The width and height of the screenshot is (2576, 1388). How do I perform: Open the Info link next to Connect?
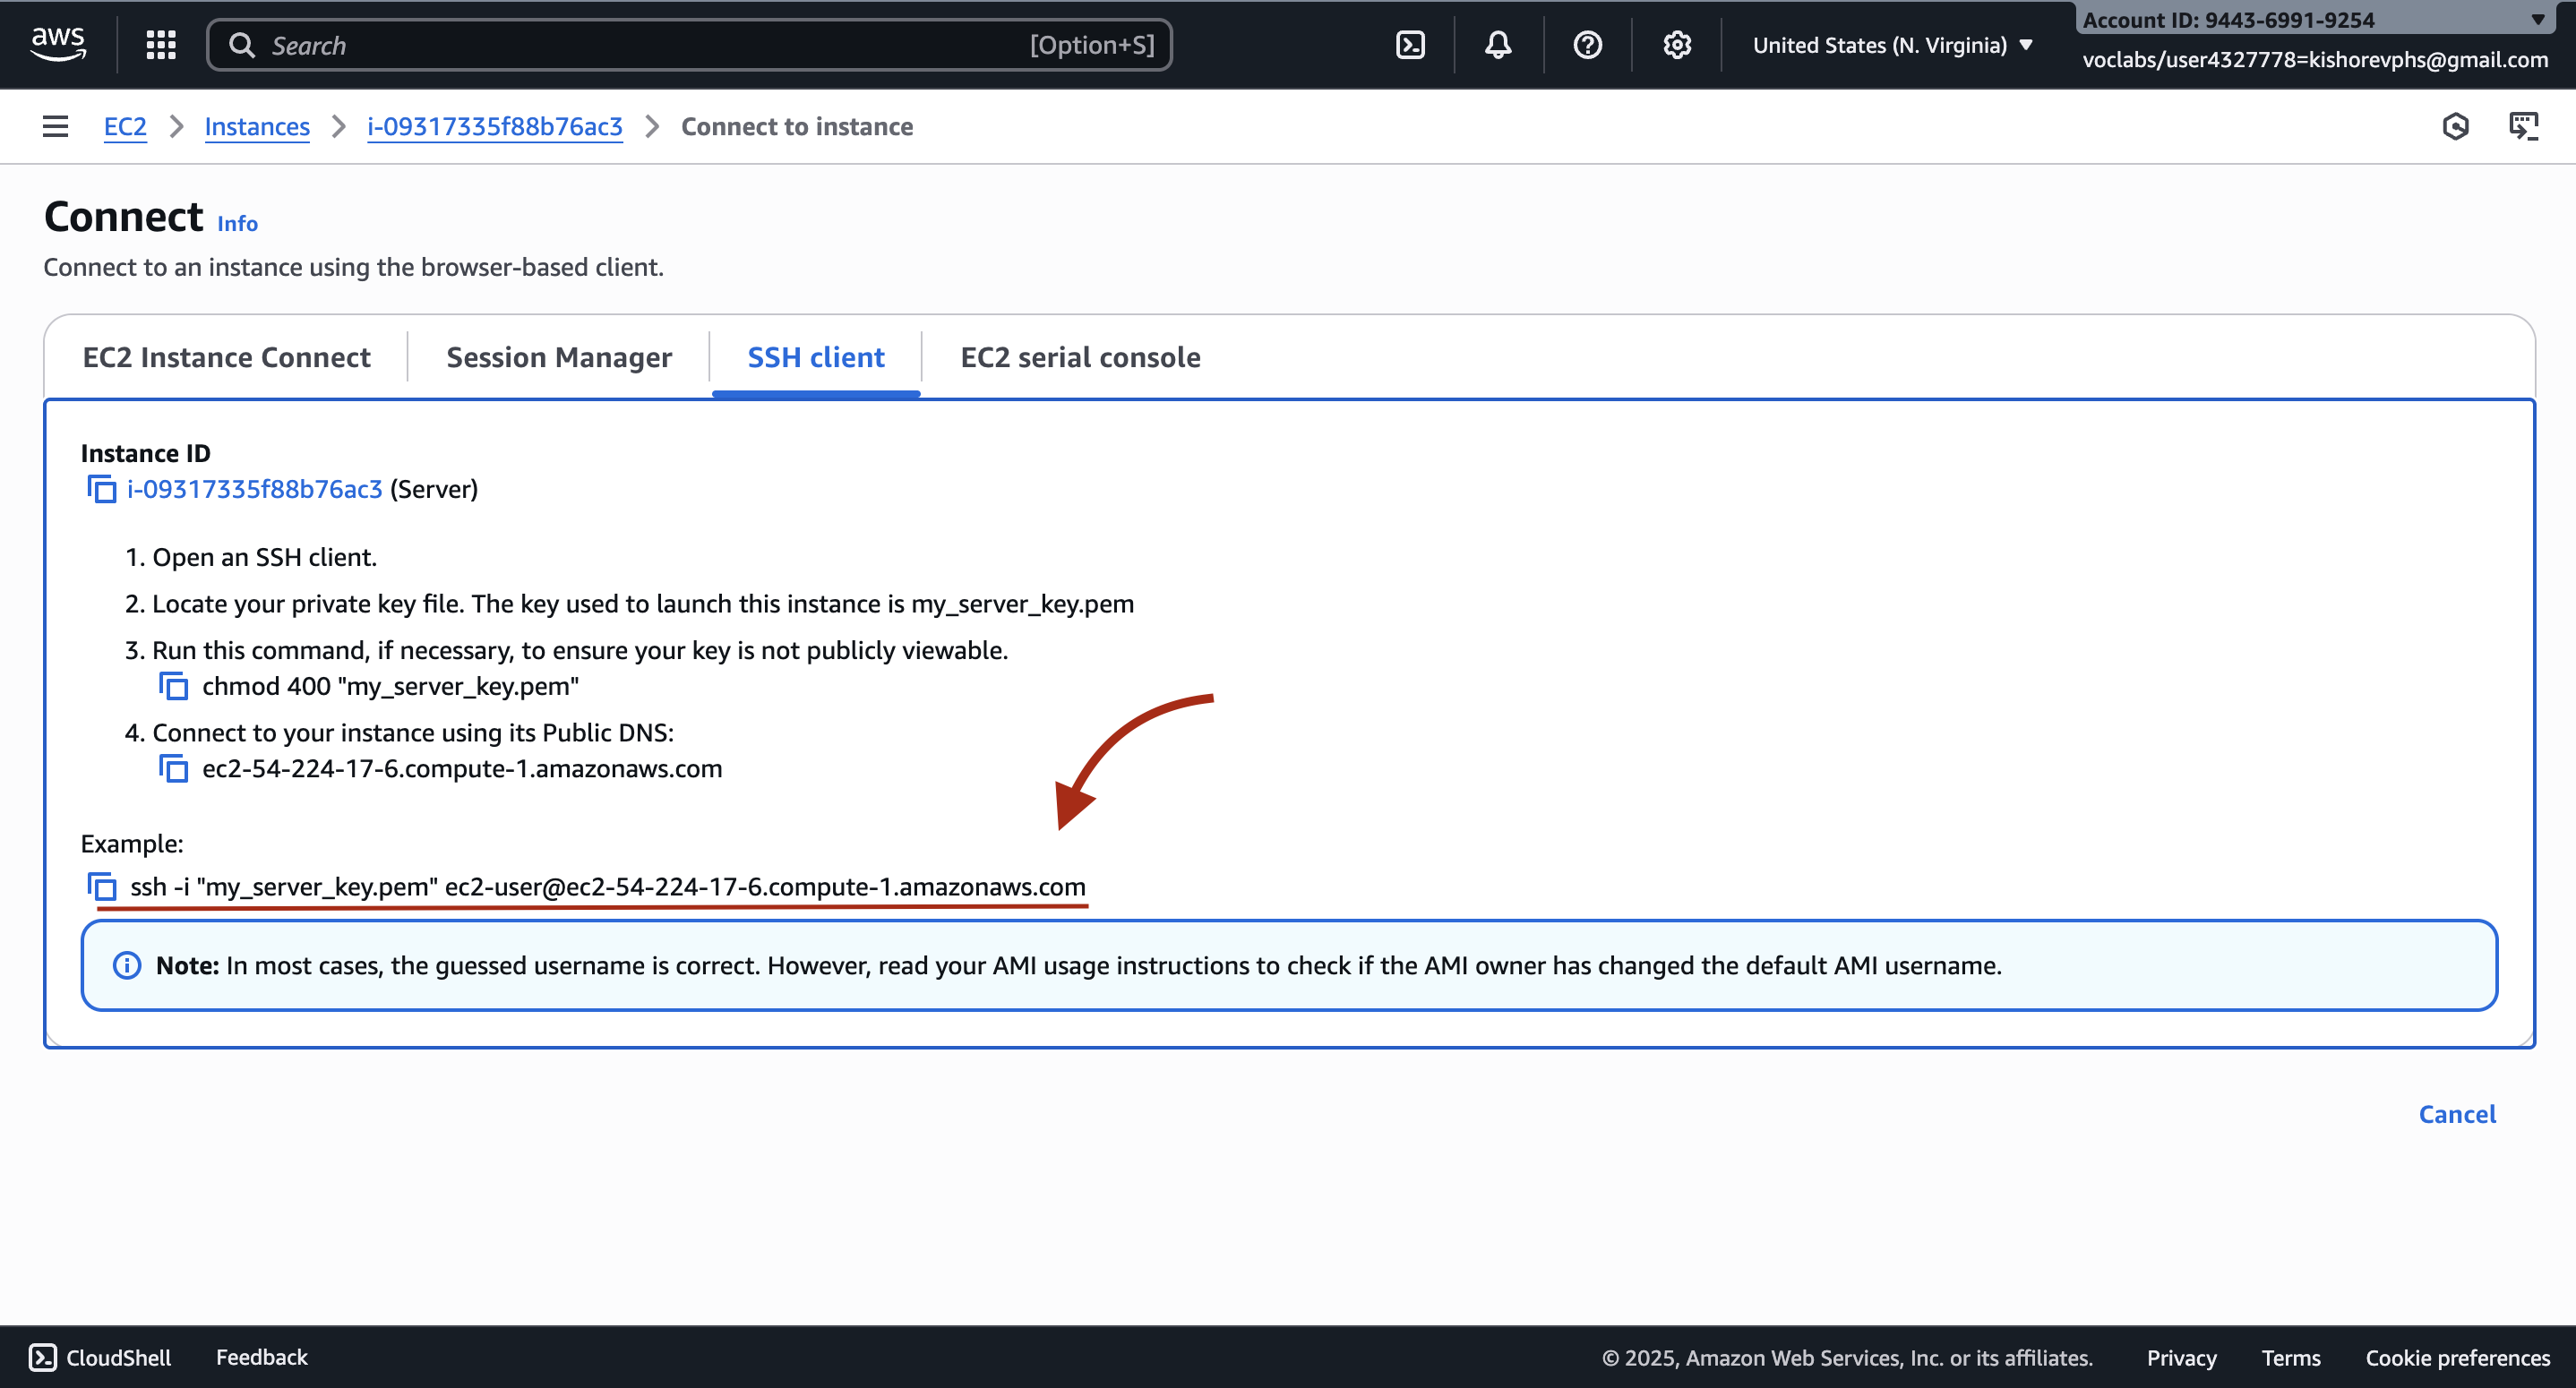[x=237, y=223]
